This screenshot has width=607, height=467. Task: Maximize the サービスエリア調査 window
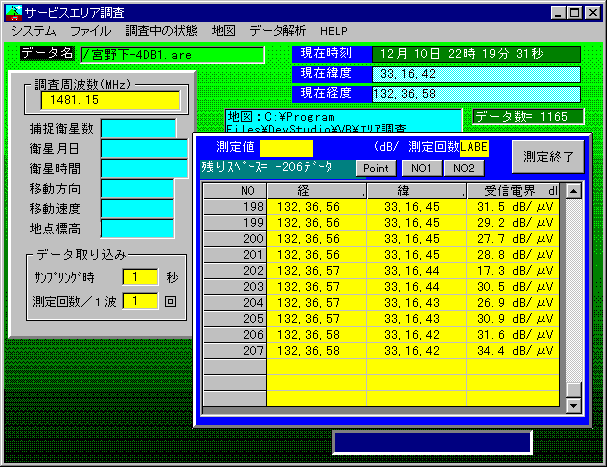[x=575, y=13]
